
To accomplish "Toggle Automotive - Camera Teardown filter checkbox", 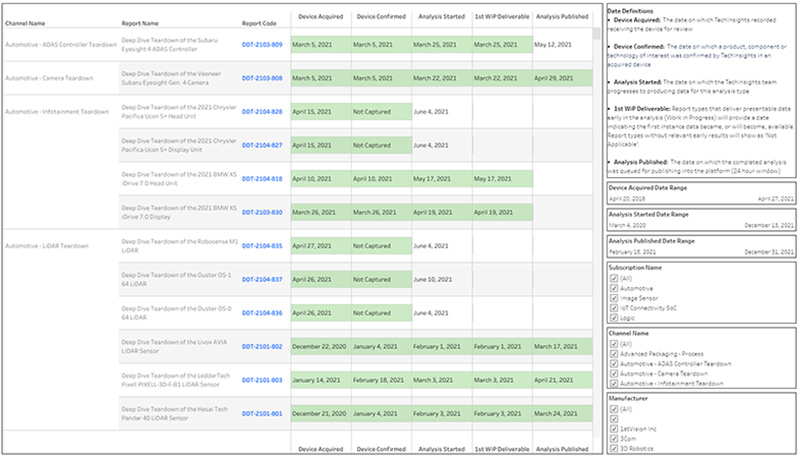I will (614, 374).
